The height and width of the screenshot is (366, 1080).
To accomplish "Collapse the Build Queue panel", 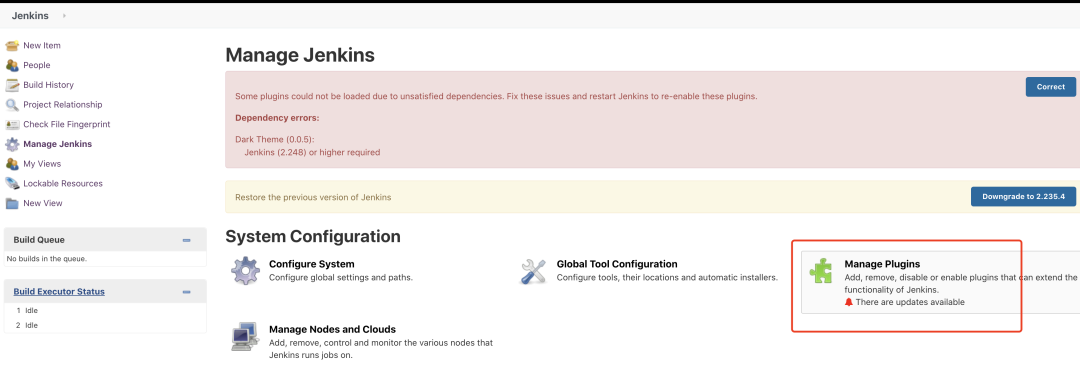I will click(x=186, y=240).
